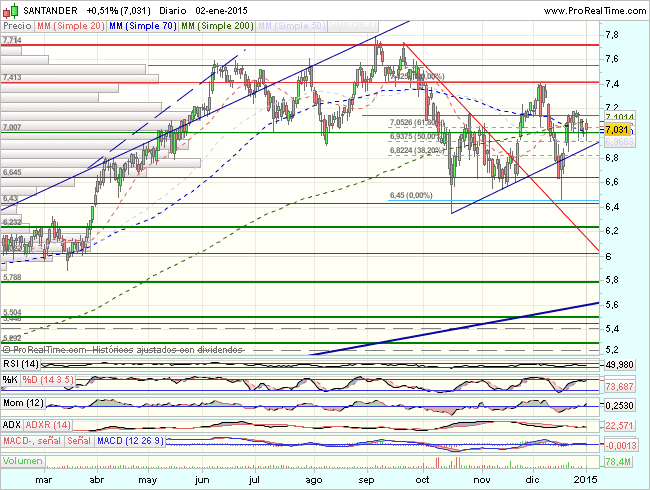Select the Volumen panel label
The image size is (650, 490).
23,461
